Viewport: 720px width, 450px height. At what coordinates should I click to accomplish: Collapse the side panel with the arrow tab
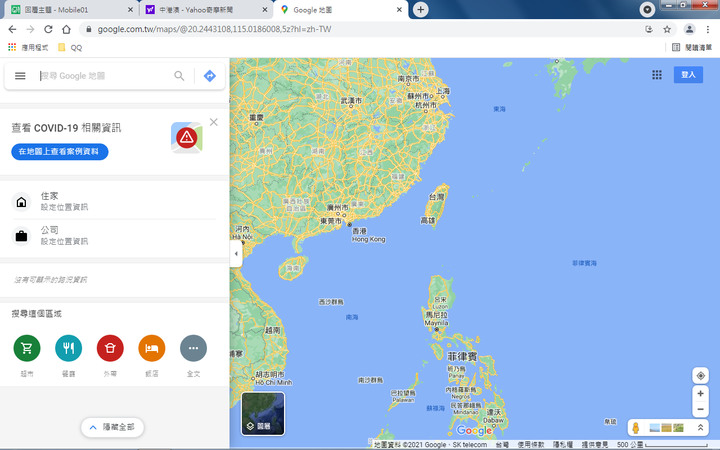tap(236, 253)
